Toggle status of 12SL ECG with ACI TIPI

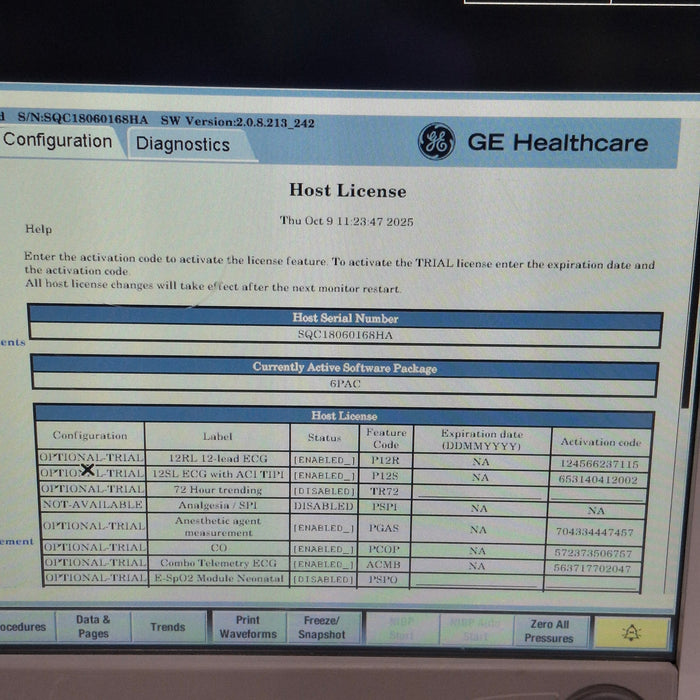(x=324, y=475)
